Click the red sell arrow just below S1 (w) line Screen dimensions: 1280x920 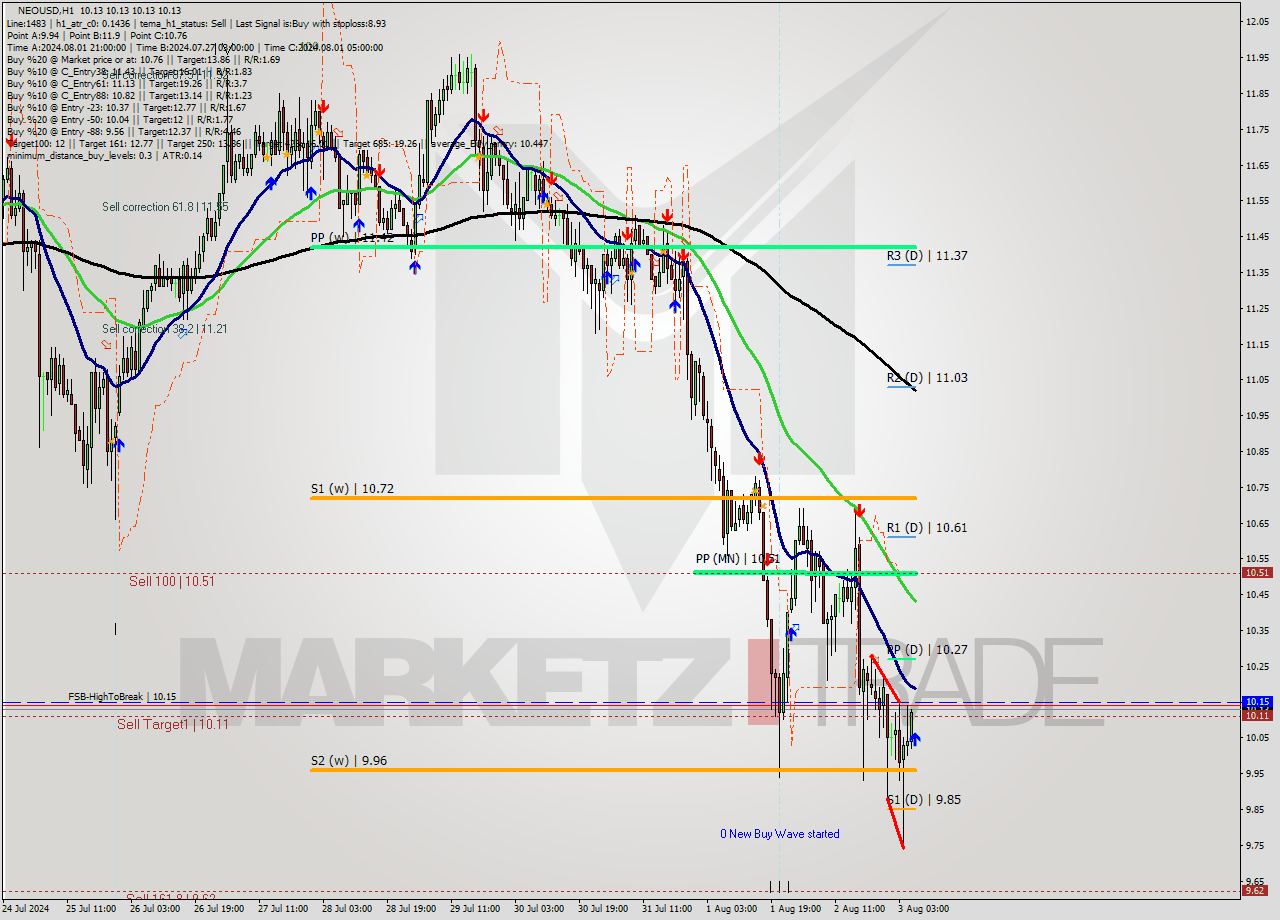click(859, 510)
